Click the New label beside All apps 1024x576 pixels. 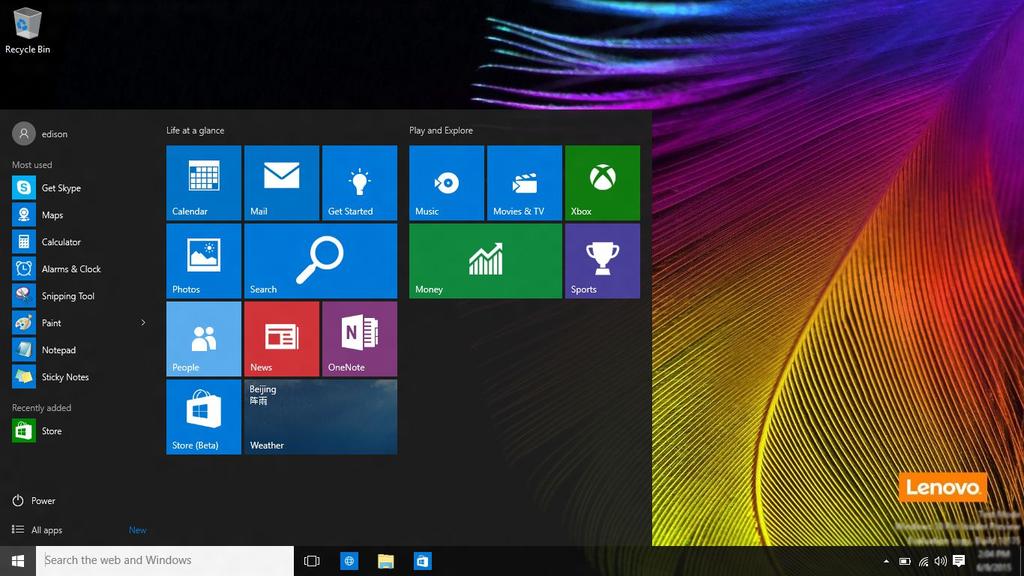pyautogui.click(x=138, y=530)
